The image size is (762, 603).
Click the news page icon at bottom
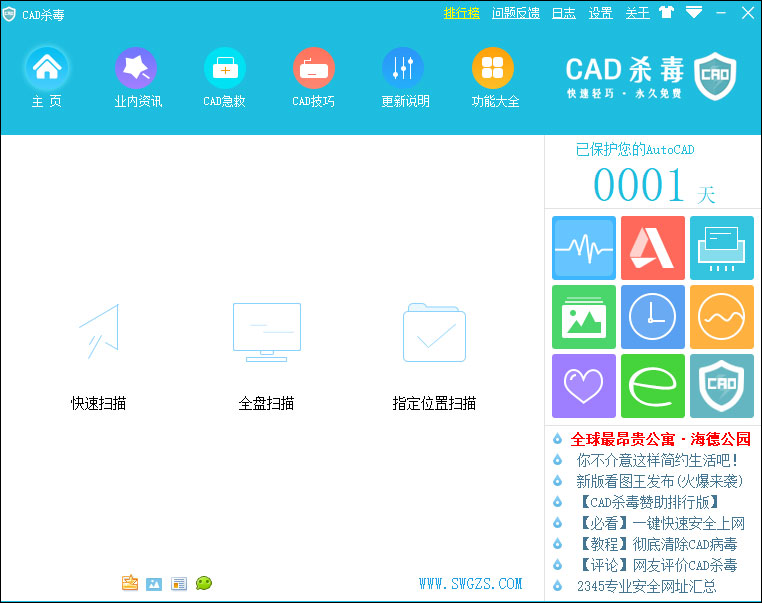[x=179, y=584]
